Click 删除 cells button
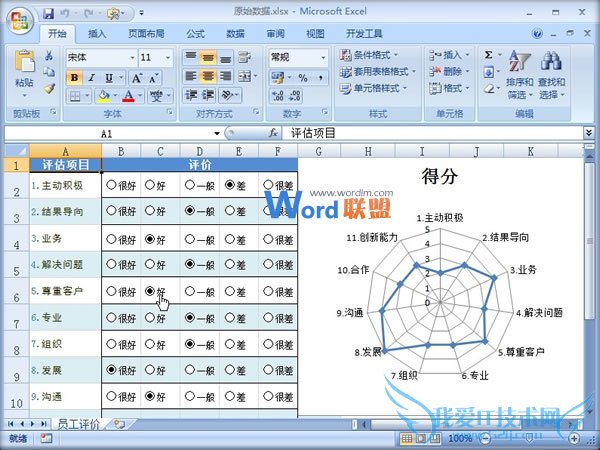 449,72
